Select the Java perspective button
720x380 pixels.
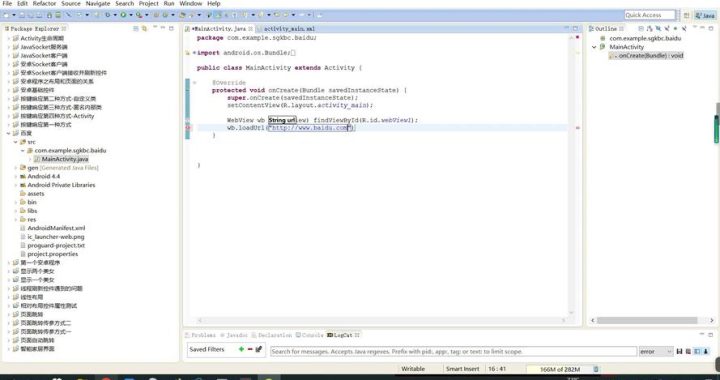pyautogui.click(x=706, y=15)
